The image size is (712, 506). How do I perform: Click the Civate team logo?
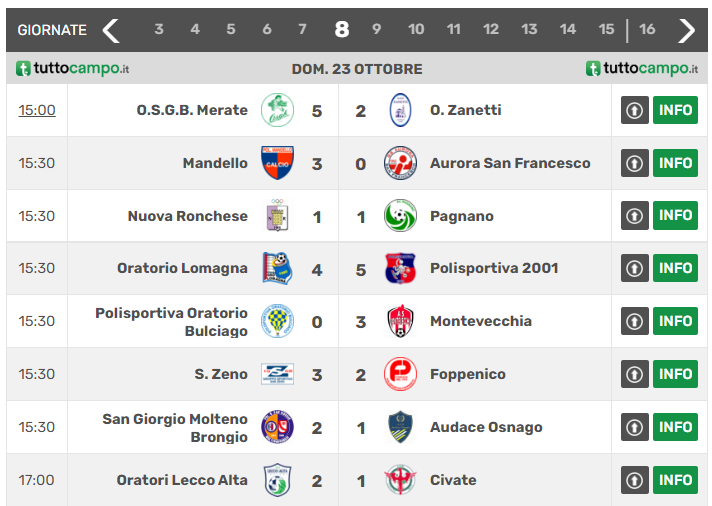400,480
